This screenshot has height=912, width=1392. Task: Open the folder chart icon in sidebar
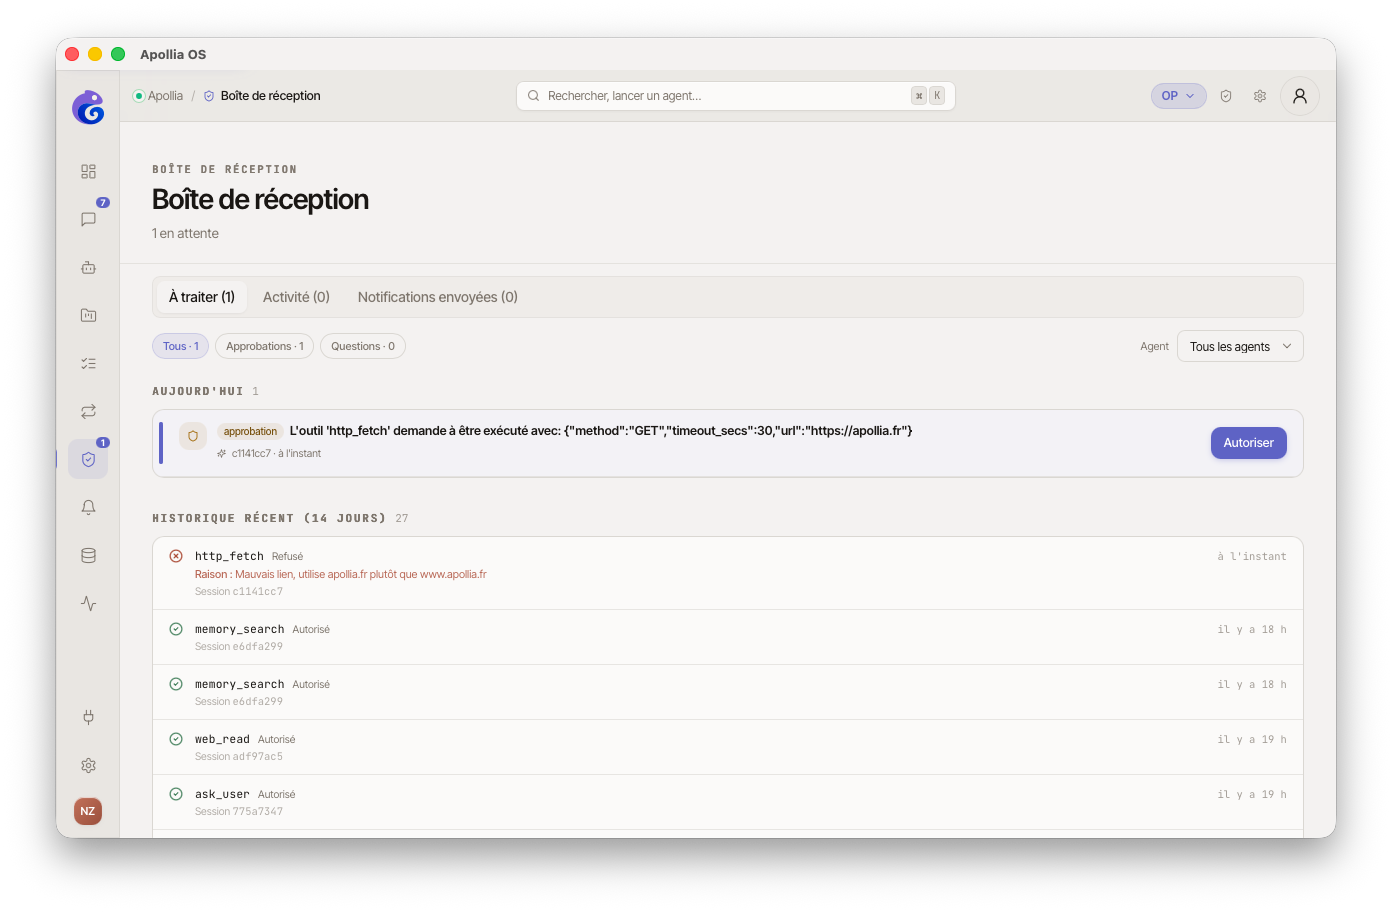pyautogui.click(x=88, y=315)
